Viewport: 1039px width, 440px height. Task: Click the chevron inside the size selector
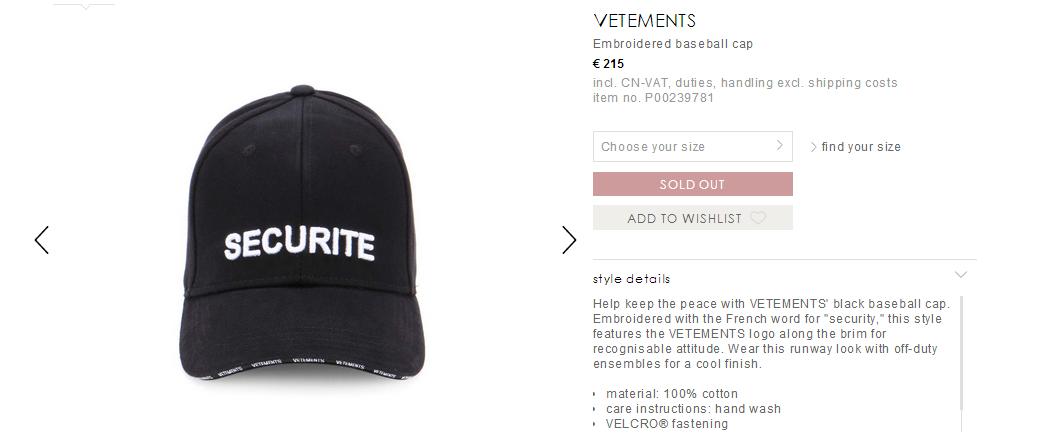tap(780, 145)
